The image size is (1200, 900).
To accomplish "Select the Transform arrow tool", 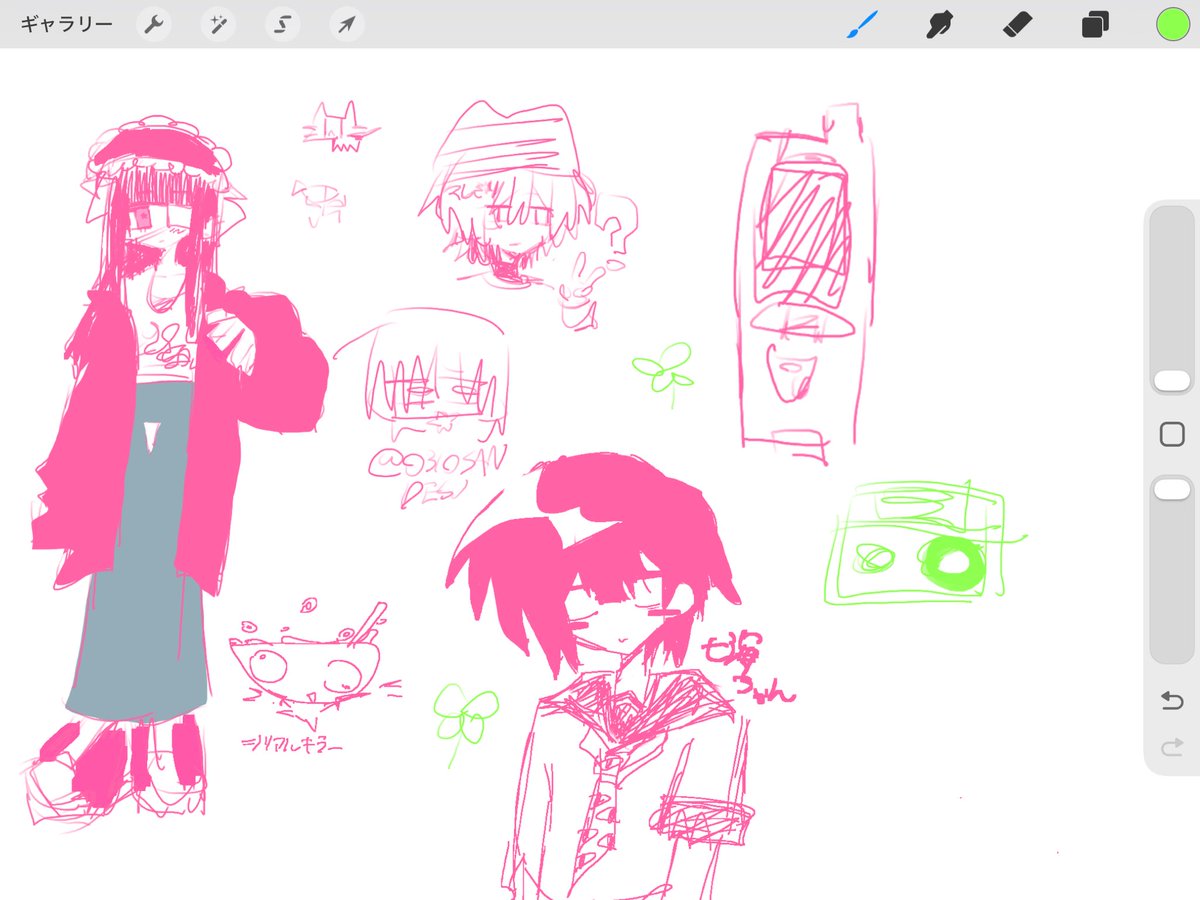I will [347, 25].
